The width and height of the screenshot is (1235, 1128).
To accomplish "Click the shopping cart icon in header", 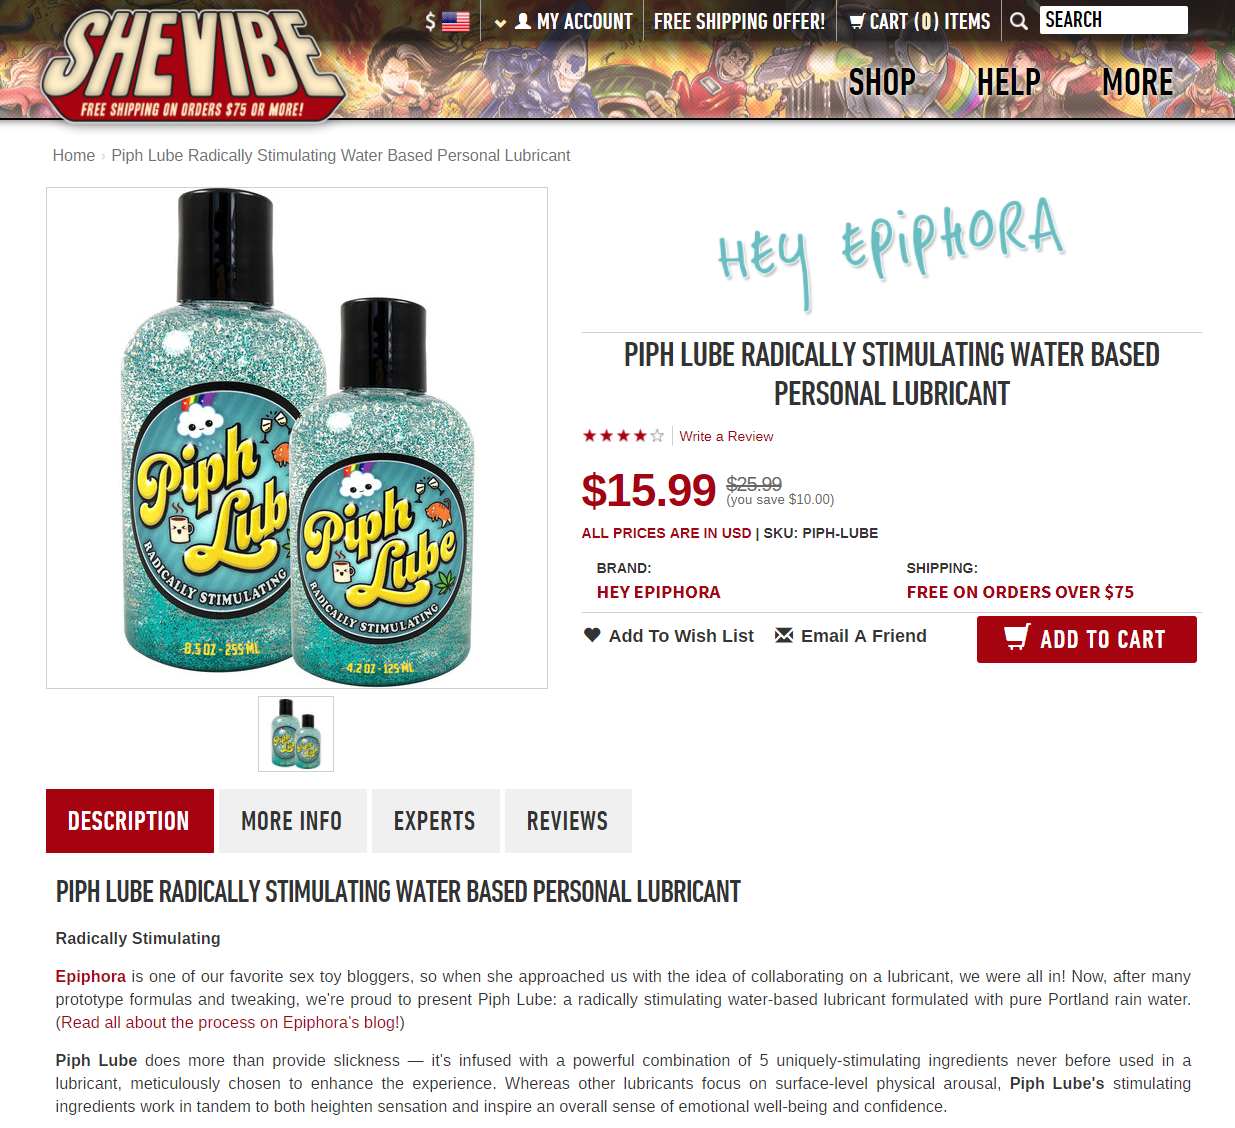I will coord(857,21).
